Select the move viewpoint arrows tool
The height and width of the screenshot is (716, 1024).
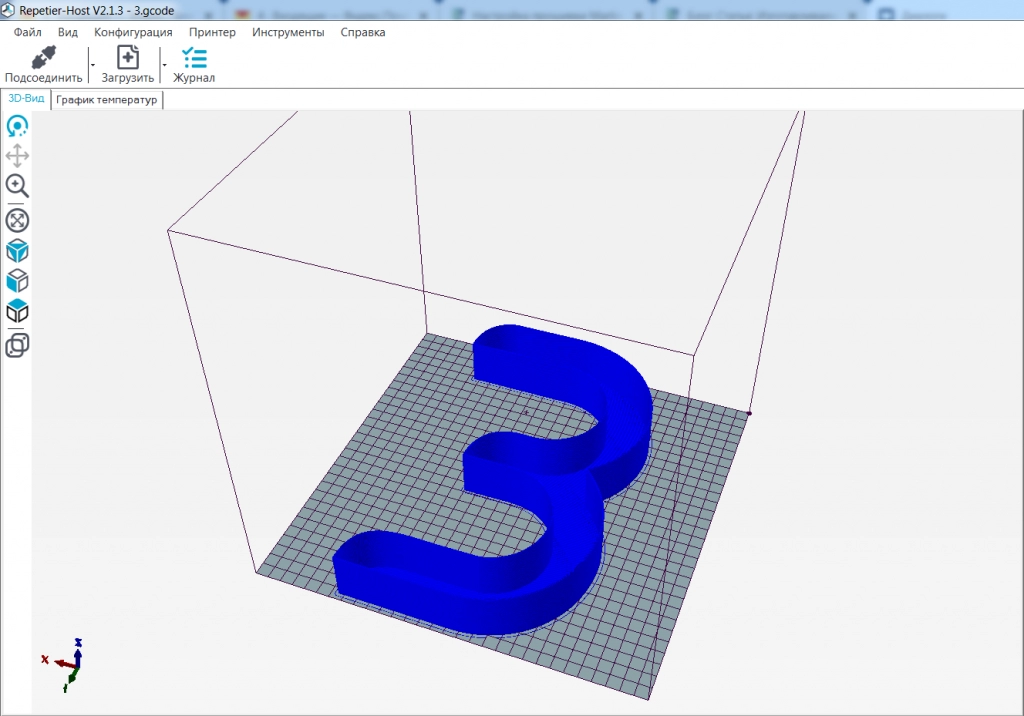(17, 156)
